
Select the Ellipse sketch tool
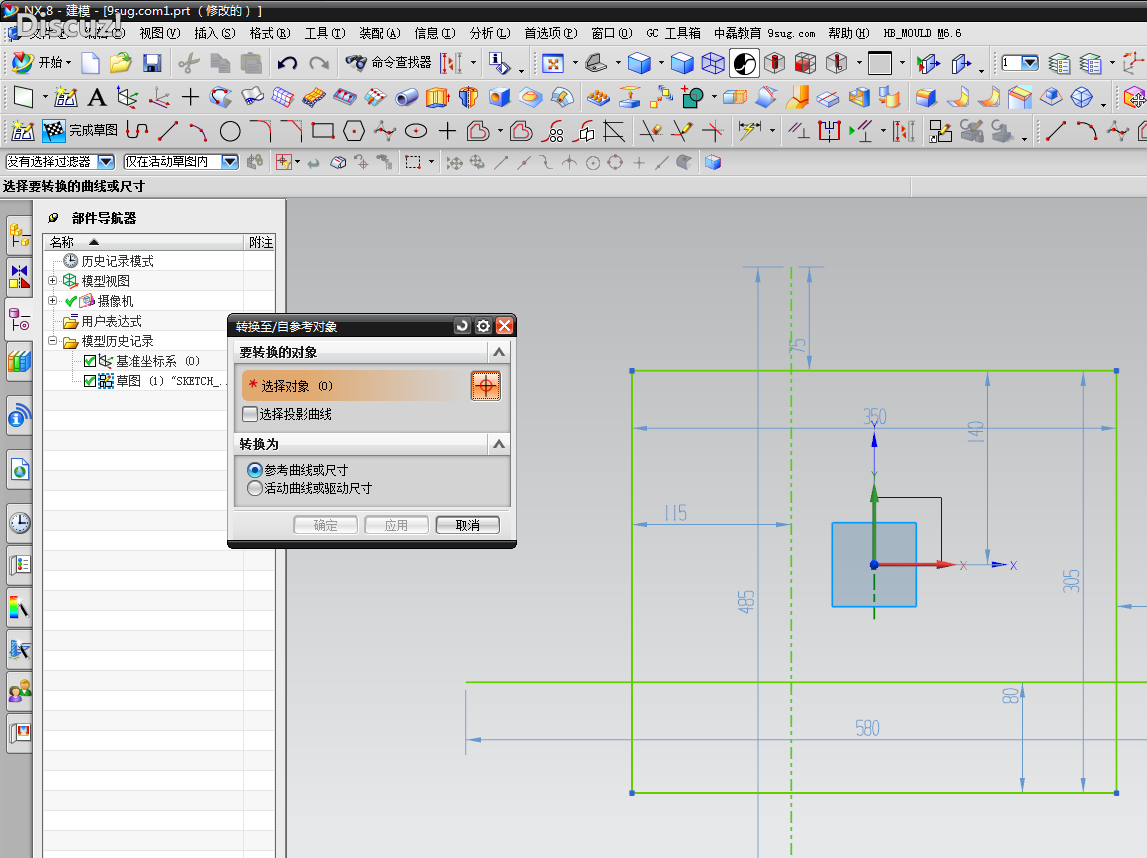coord(416,132)
